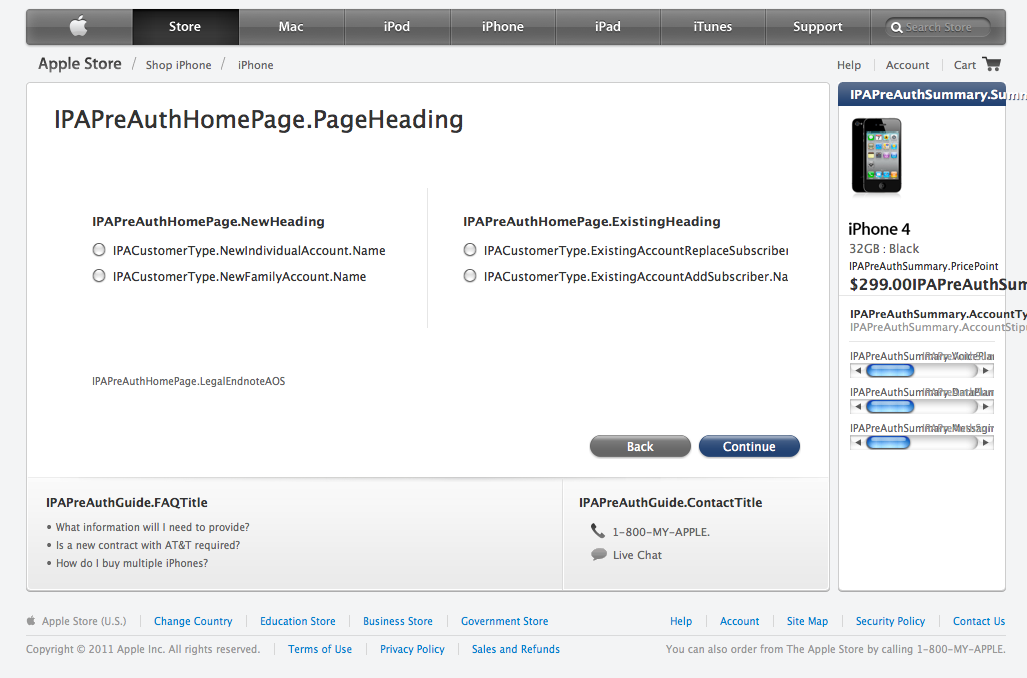The image size is (1027, 678).
Task: Click the DataPlan slider thumb
Action: pyautogui.click(x=889, y=407)
